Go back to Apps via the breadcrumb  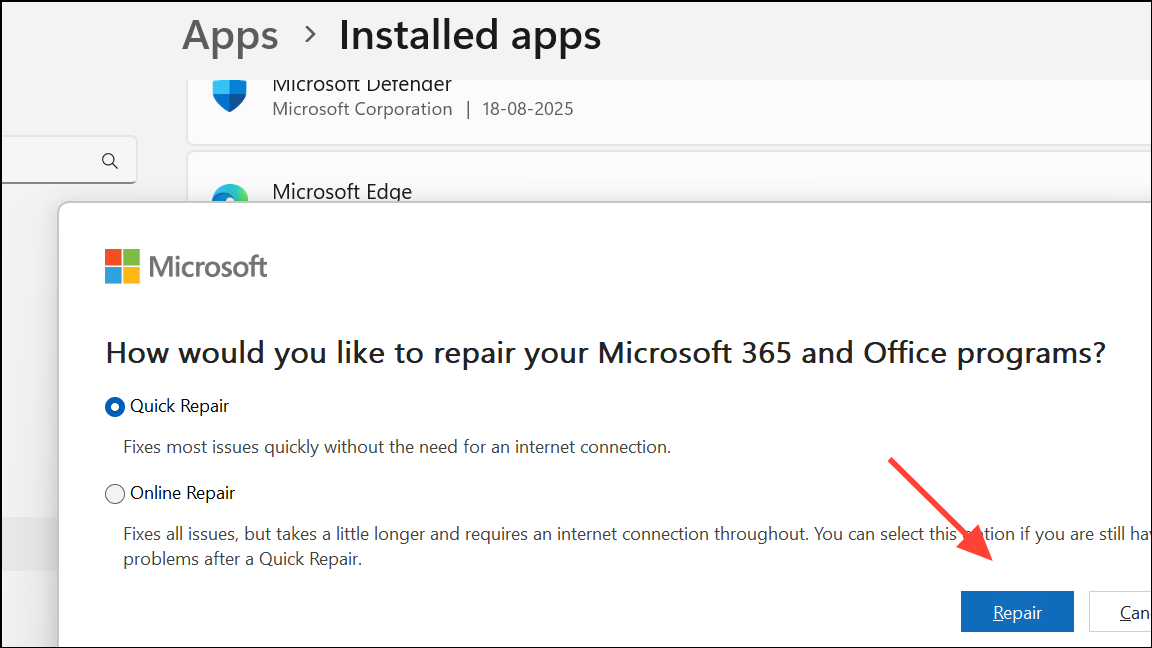(x=231, y=36)
